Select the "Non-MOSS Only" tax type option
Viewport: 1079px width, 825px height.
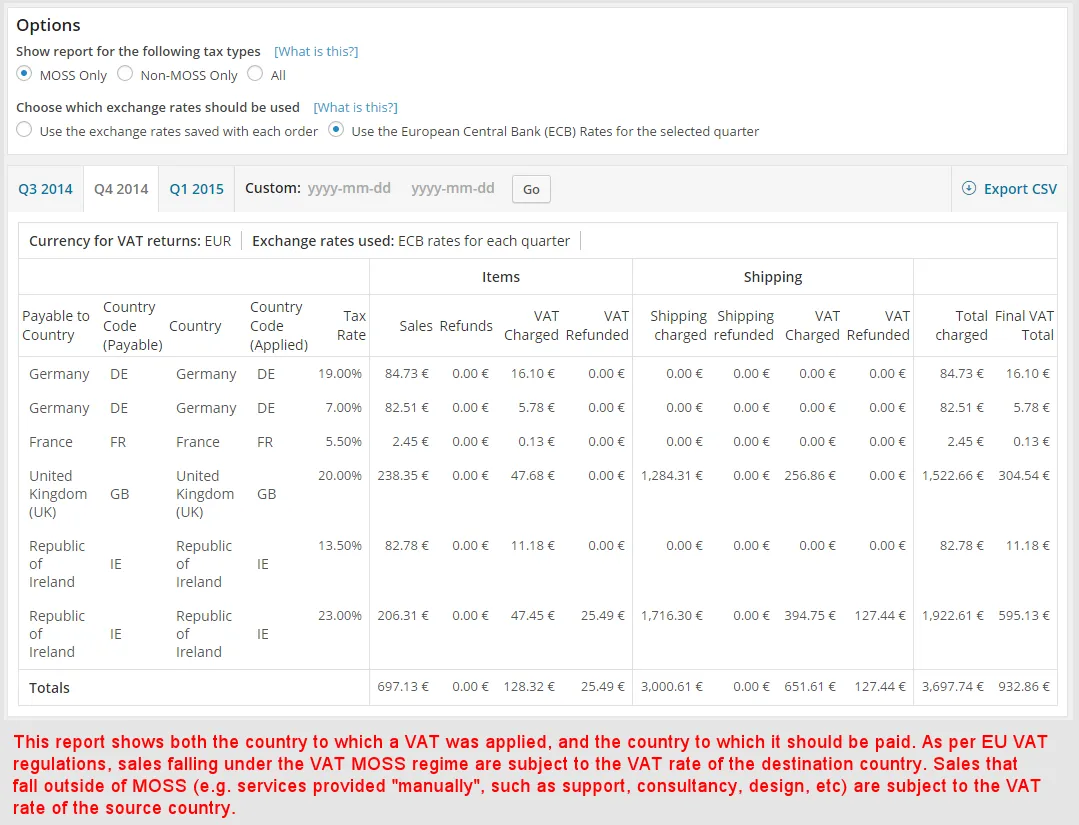coord(125,74)
